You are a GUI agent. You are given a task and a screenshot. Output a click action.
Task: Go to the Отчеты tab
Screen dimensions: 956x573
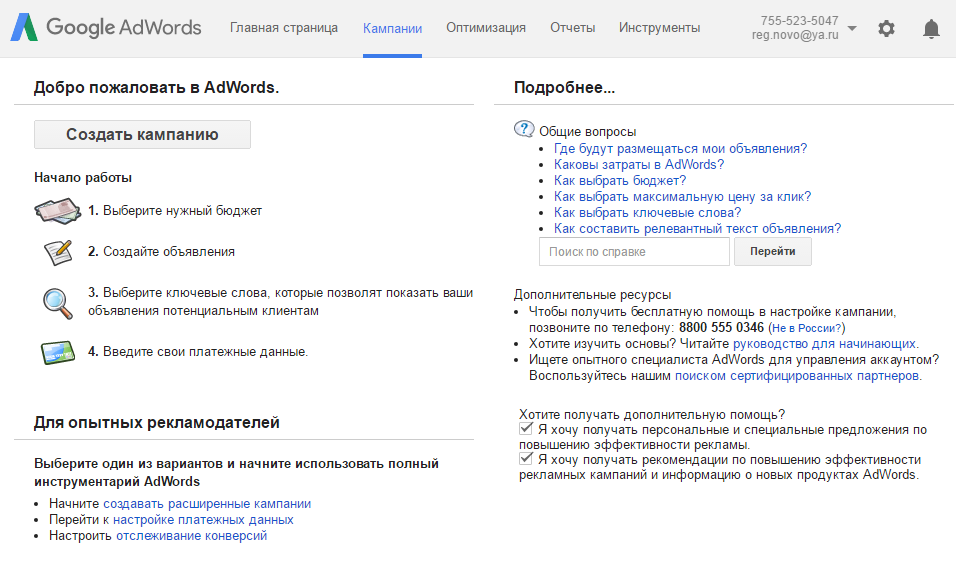pos(573,28)
